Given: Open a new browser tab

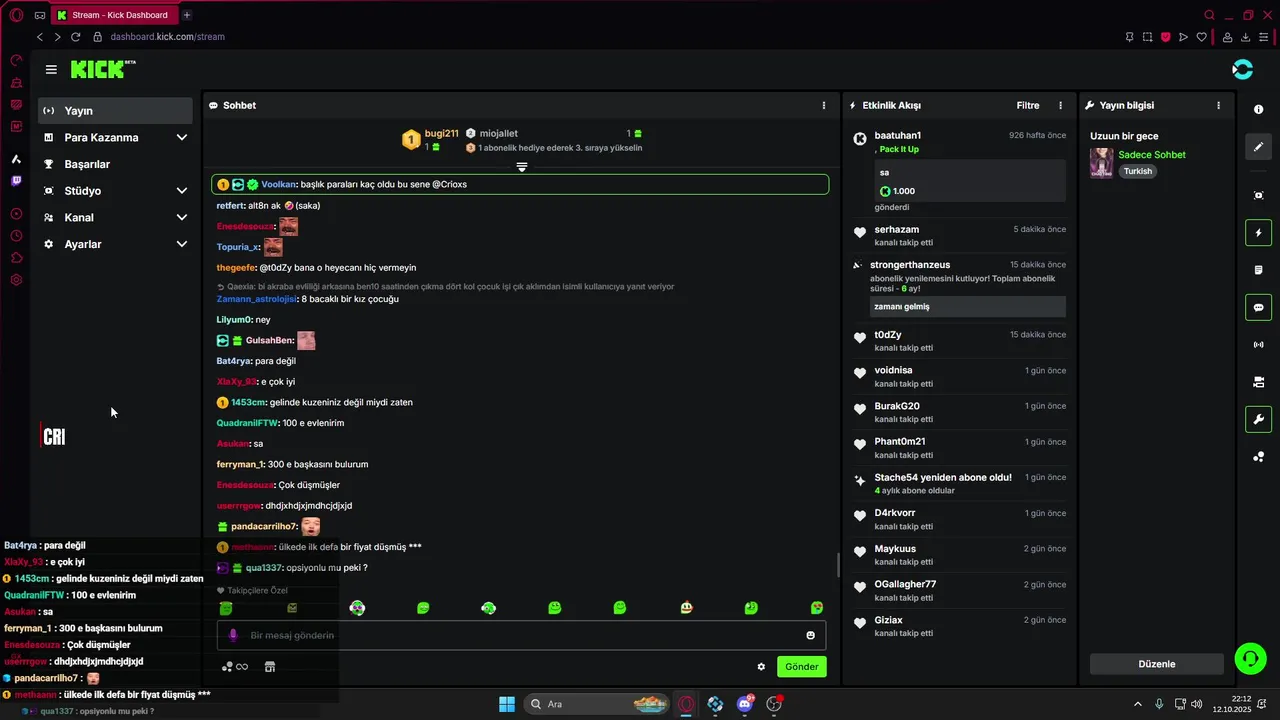Looking at the screenshot, I should click(x=187, y=15).
